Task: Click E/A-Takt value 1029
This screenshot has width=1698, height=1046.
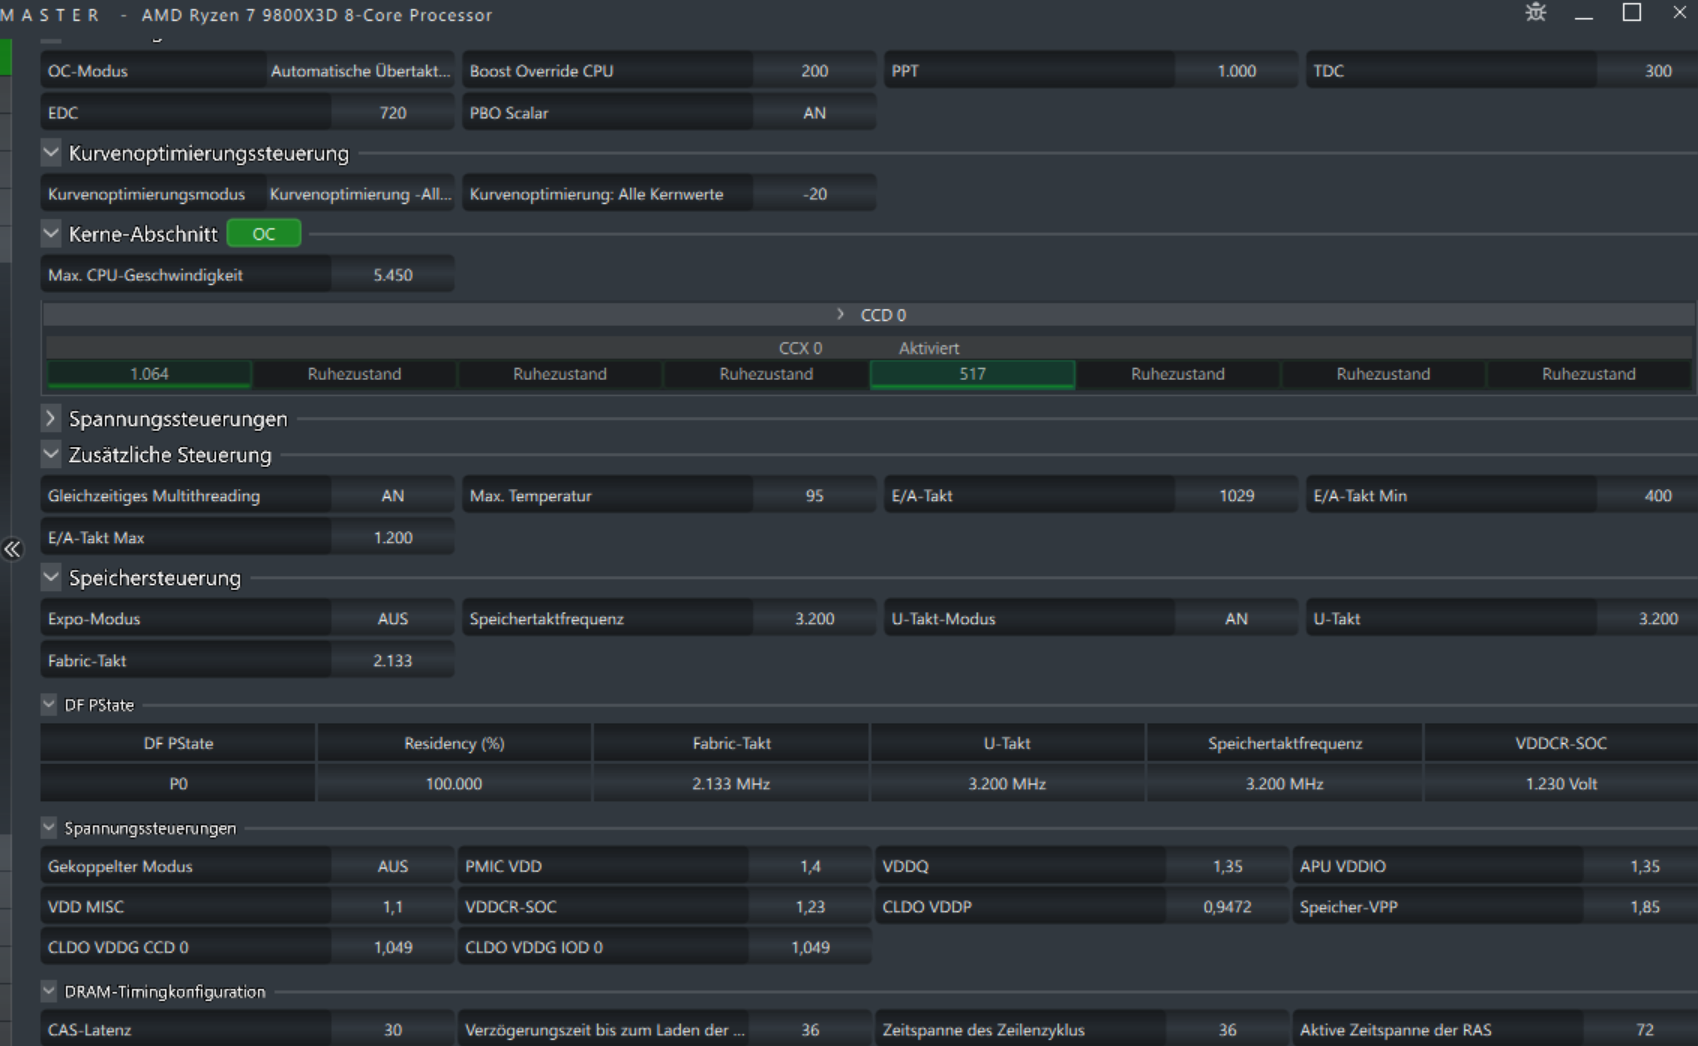Action: click(x=1236, y=496)
